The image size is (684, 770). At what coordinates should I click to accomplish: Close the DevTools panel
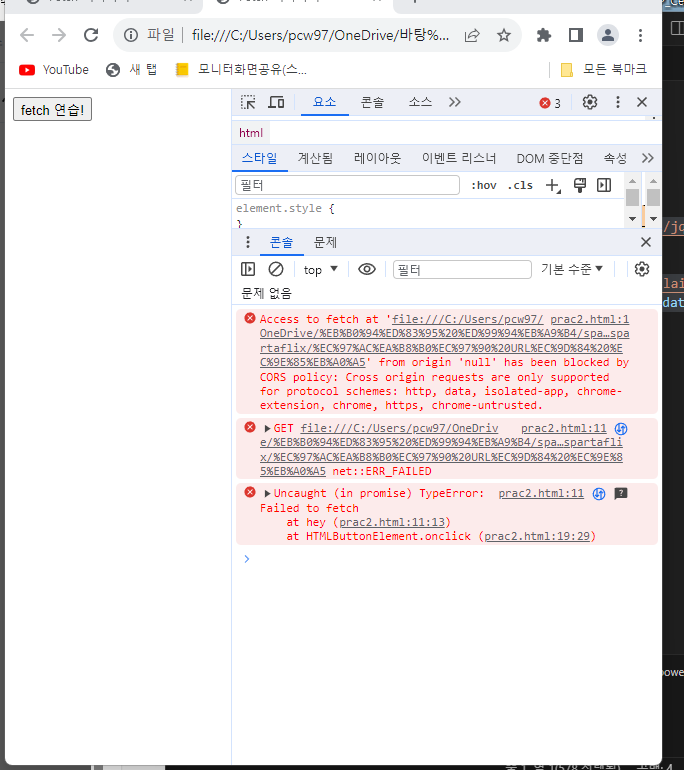click(x=642, y=102)
